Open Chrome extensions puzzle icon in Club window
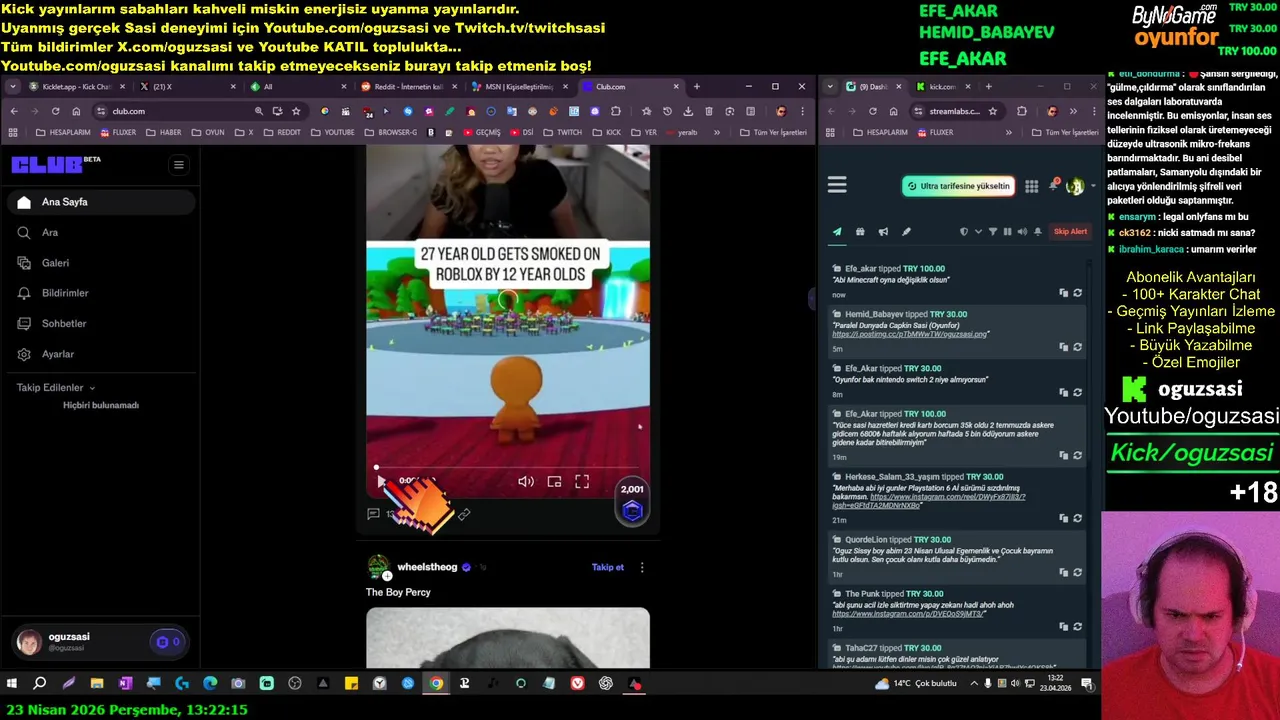Viewport: 1280px width, 720px height. pyautogui.click(x=616, y=111)
